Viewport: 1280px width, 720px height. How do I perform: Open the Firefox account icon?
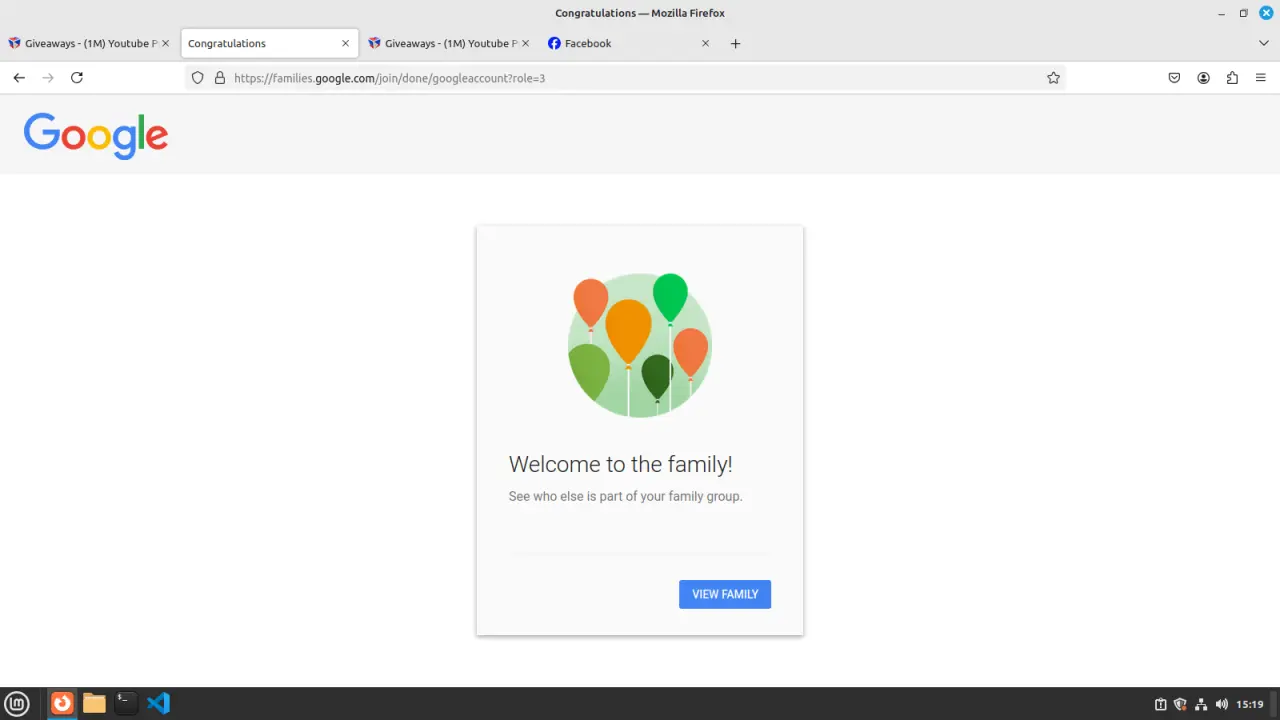[x=1204, y=78]
